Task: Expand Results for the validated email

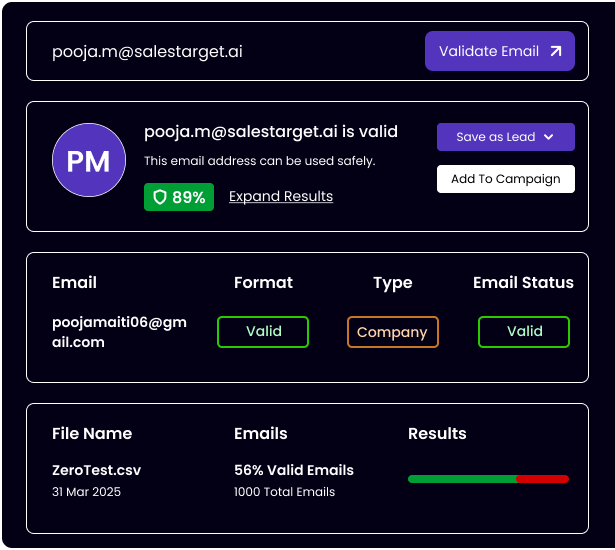Action: point(281,196)
